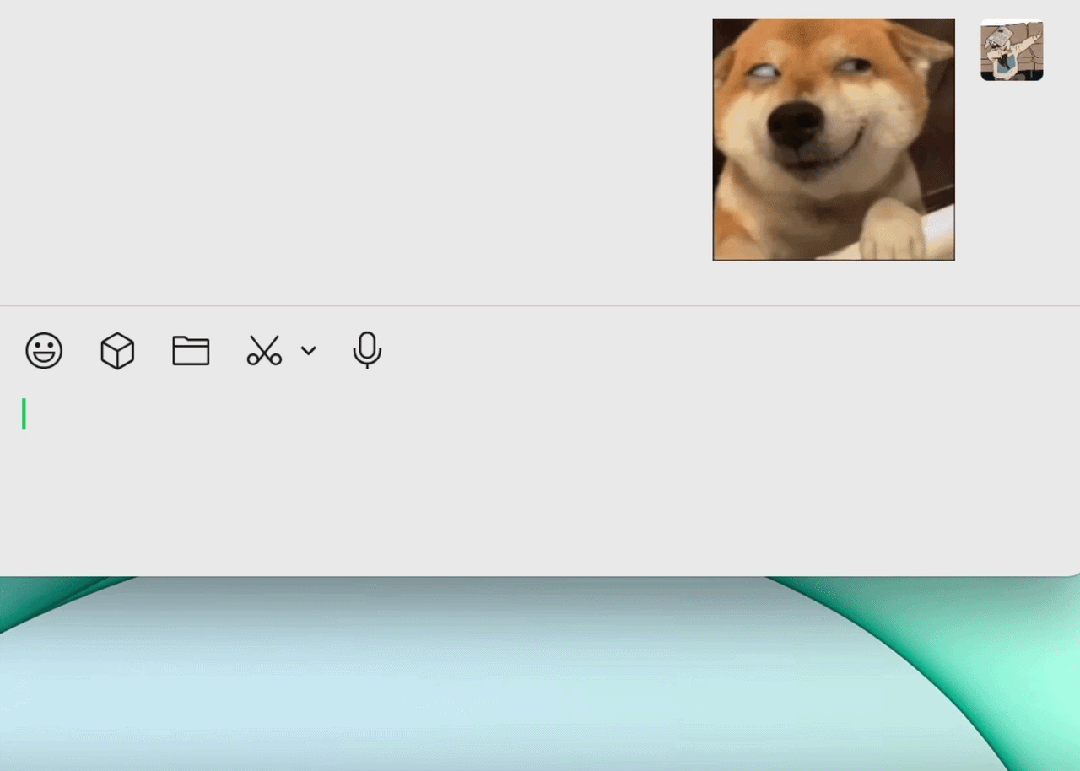Expand the screenshot options dropdown arrow

click(309, 351)
